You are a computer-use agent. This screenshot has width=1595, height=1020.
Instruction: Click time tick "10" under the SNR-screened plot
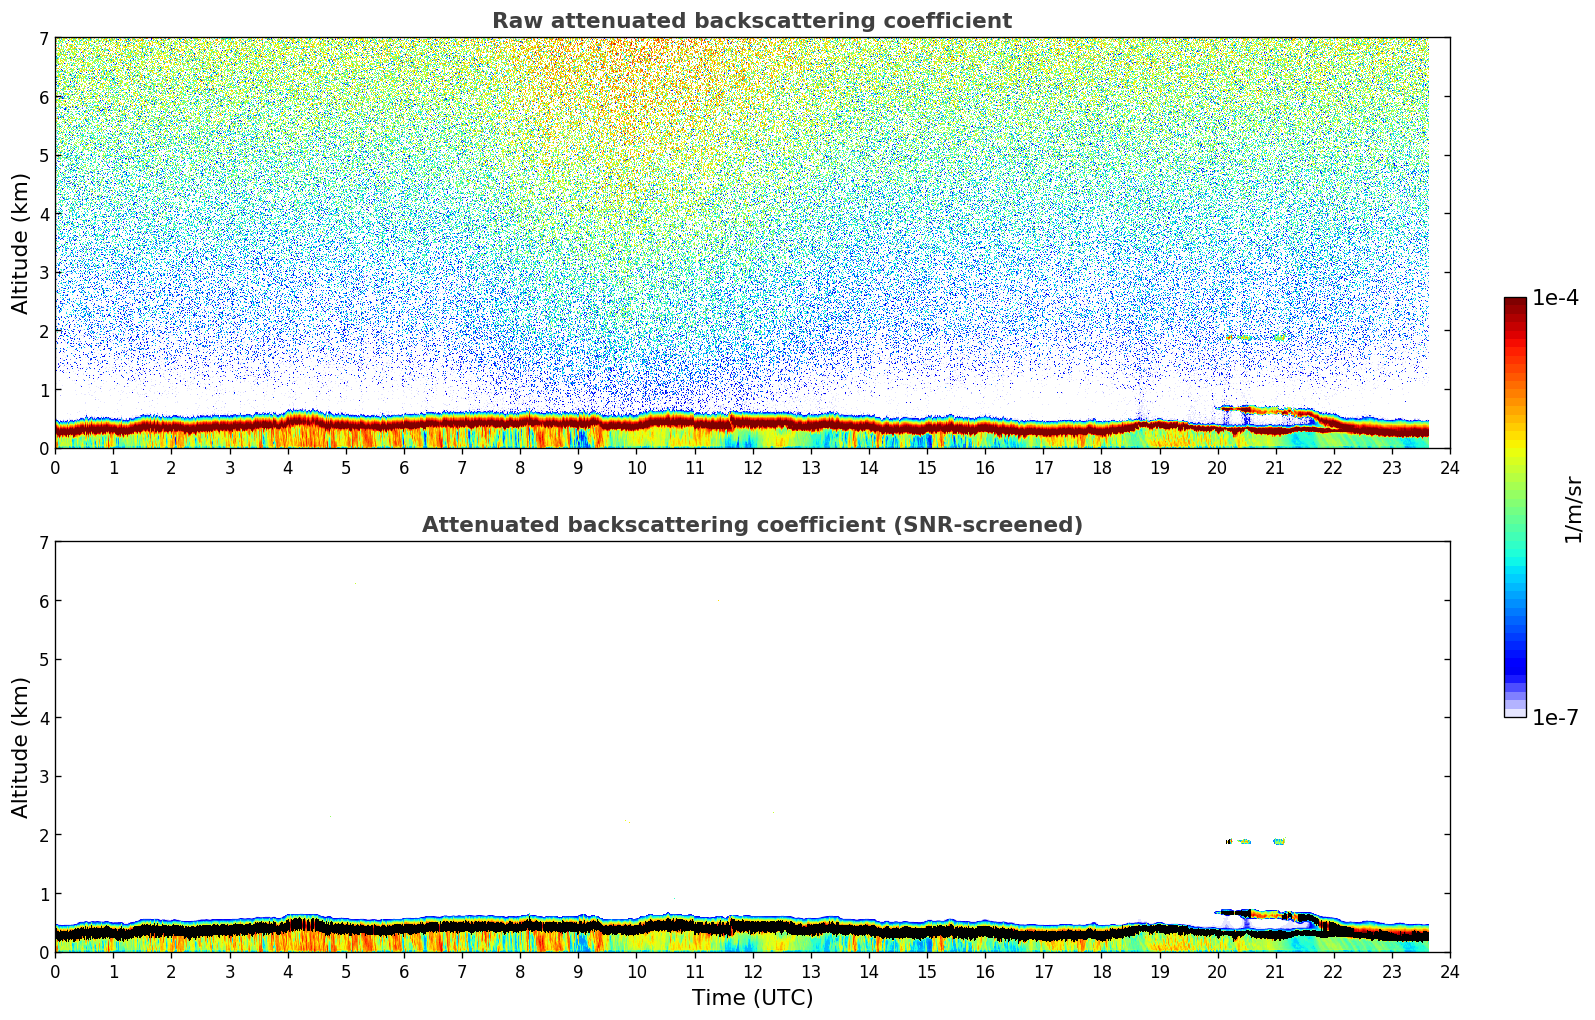tap(636, 971)
